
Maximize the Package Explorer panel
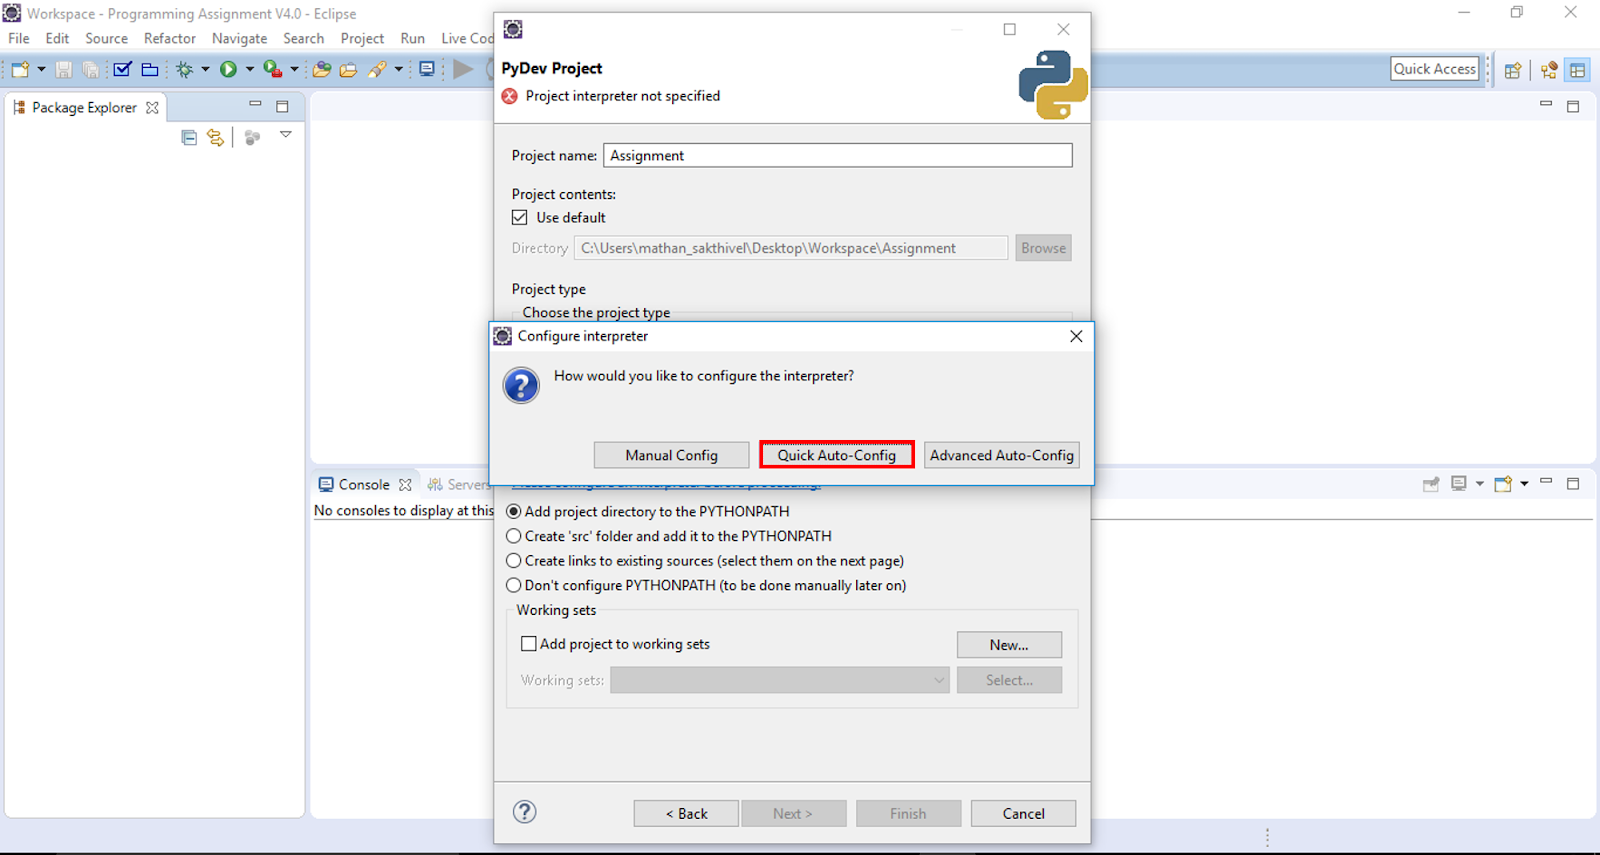tap(282, 106)
